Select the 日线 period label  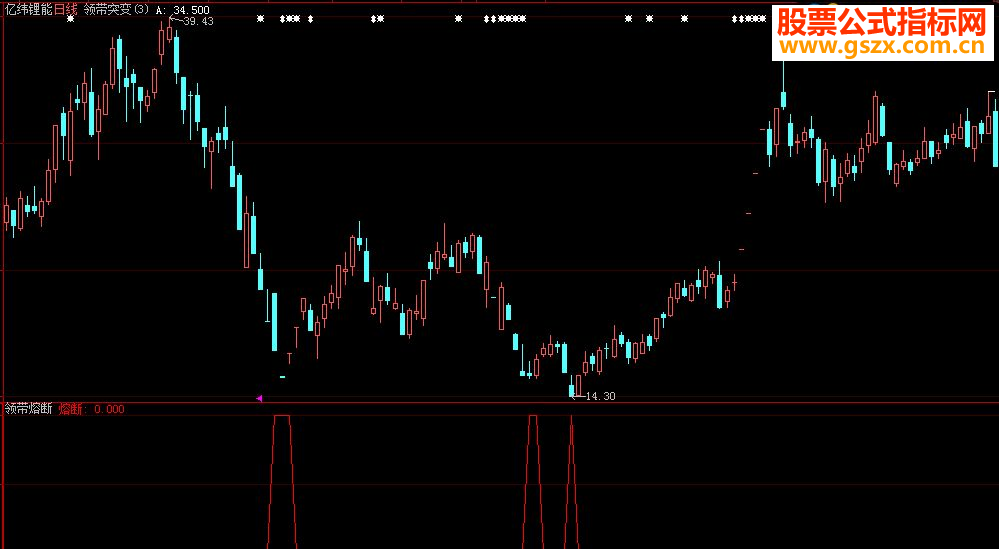point(66,10)
